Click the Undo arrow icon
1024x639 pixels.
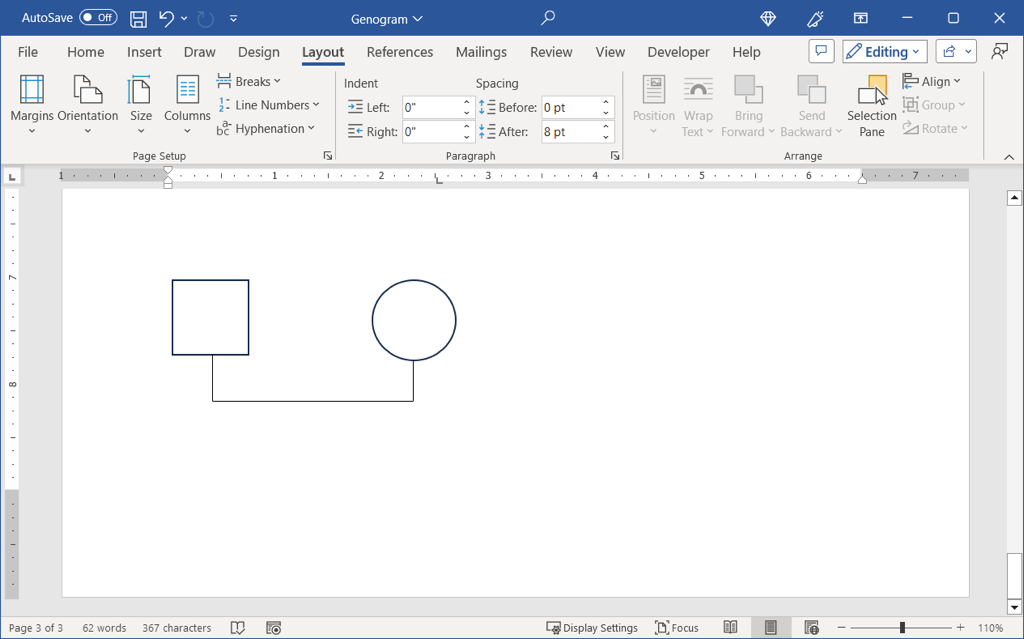point(166,19)
